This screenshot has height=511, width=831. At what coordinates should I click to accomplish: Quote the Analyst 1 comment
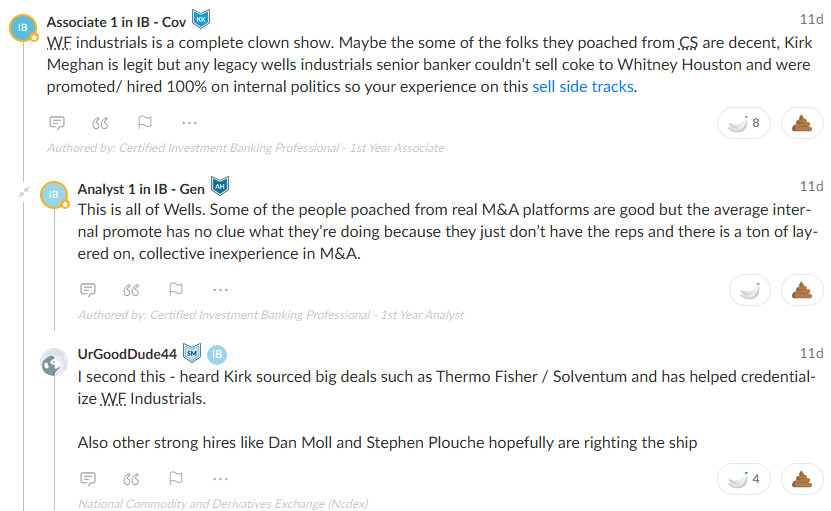pos(131,290)
